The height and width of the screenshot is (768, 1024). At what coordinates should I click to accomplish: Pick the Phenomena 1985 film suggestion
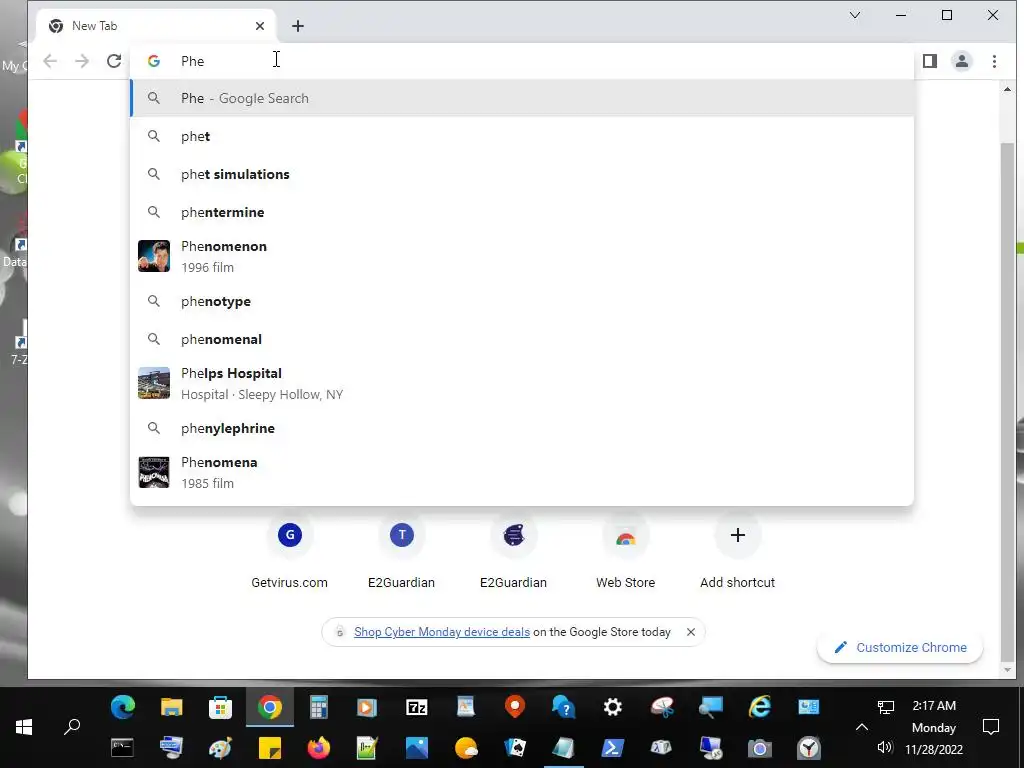522,472
